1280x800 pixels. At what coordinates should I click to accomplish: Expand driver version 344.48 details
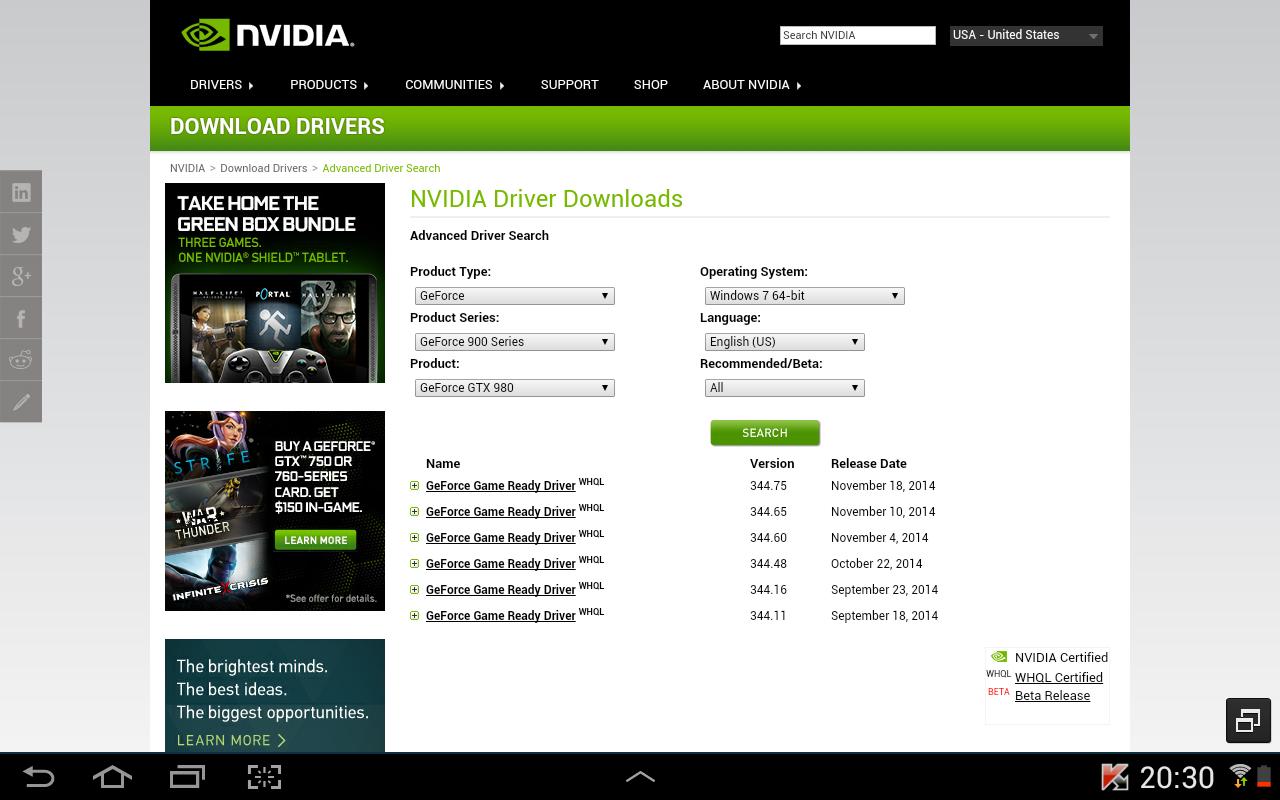tap(414, 564)
